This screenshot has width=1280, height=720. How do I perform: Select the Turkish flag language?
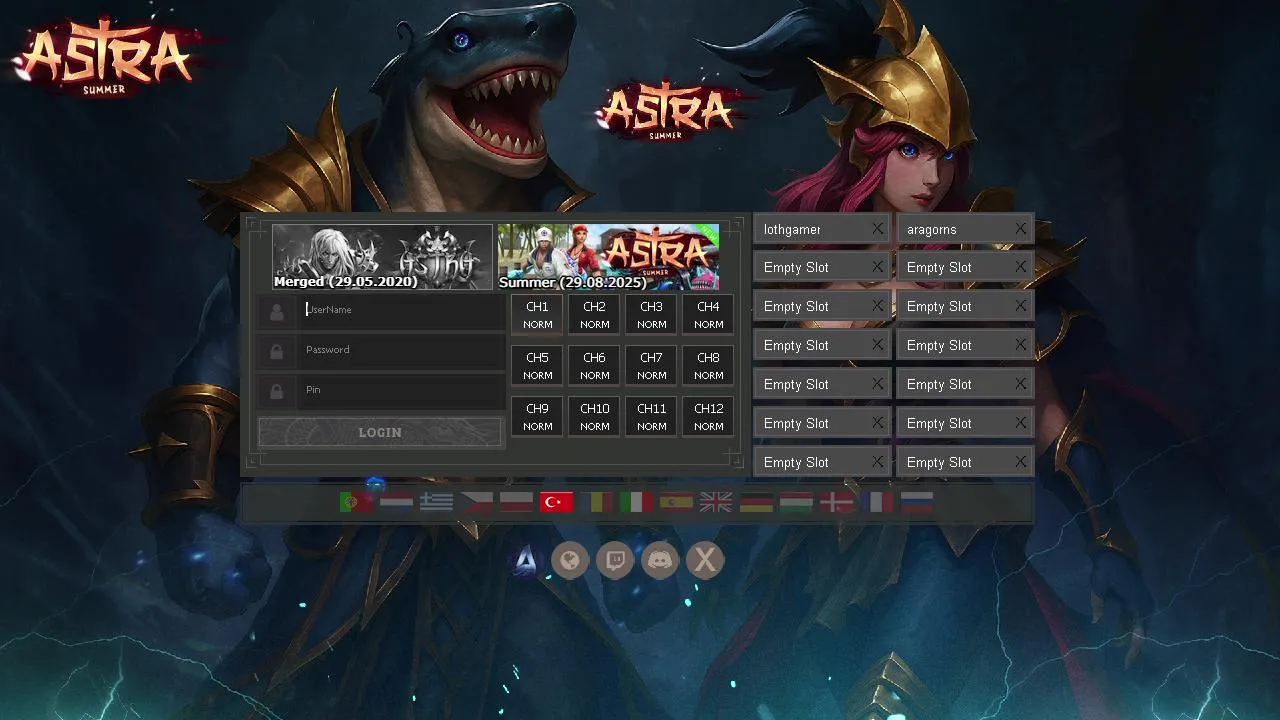[x=556, y=502]
